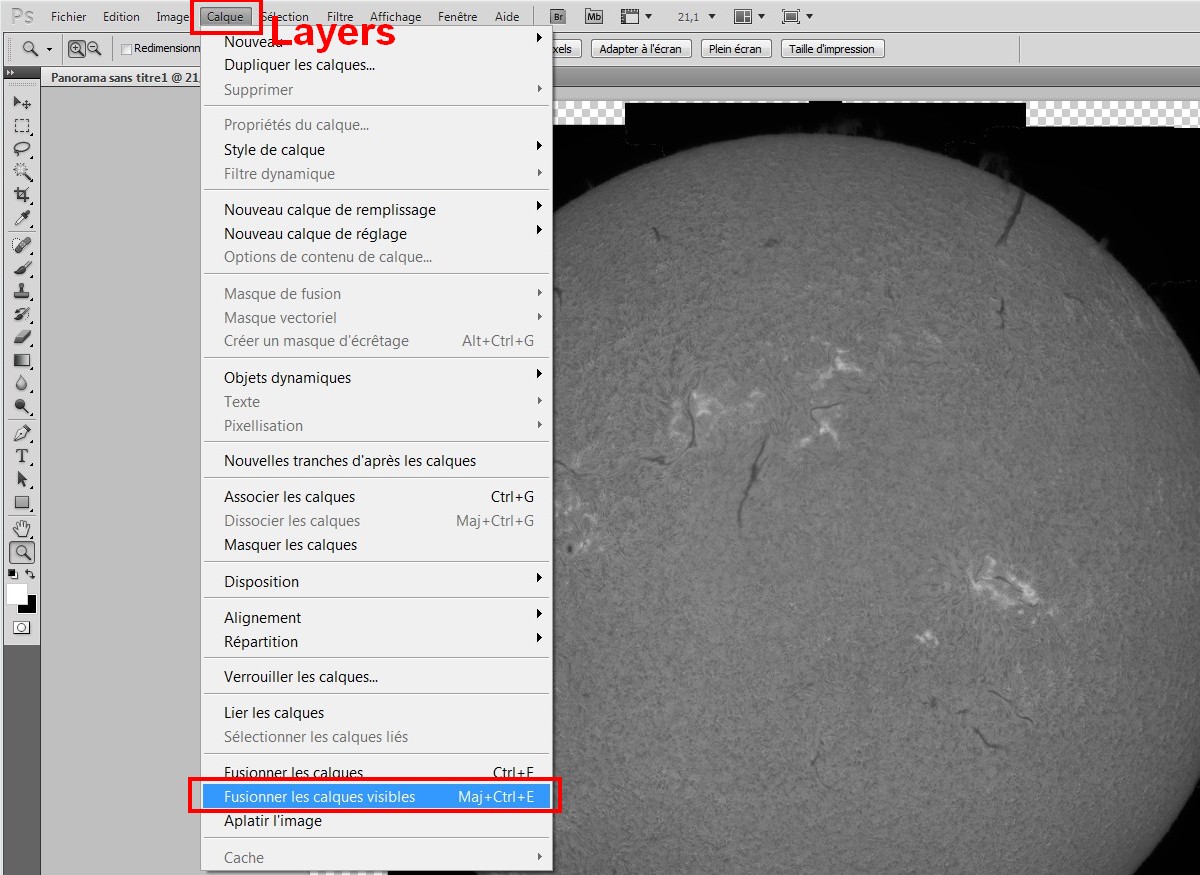Choose Masquer les calques

pyautogui.click(x=376, y=544)
